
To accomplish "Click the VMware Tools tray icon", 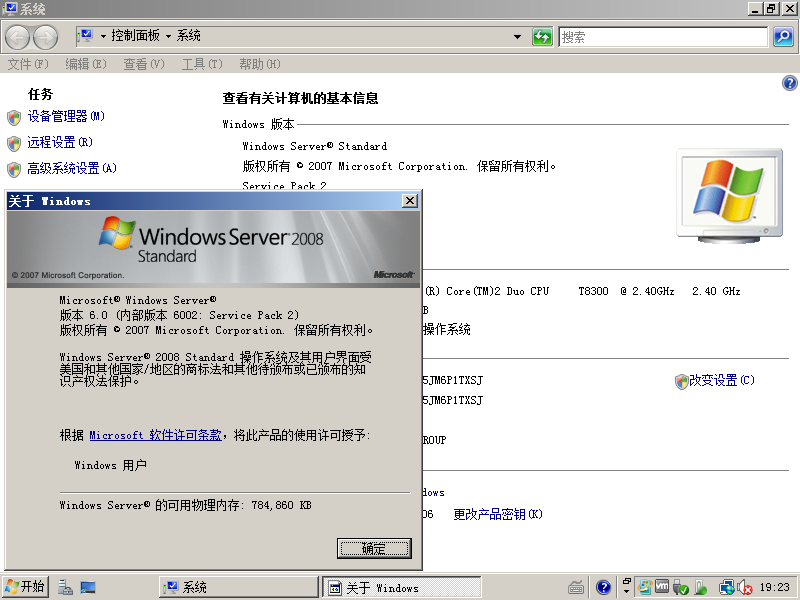I will pos(662,585).
